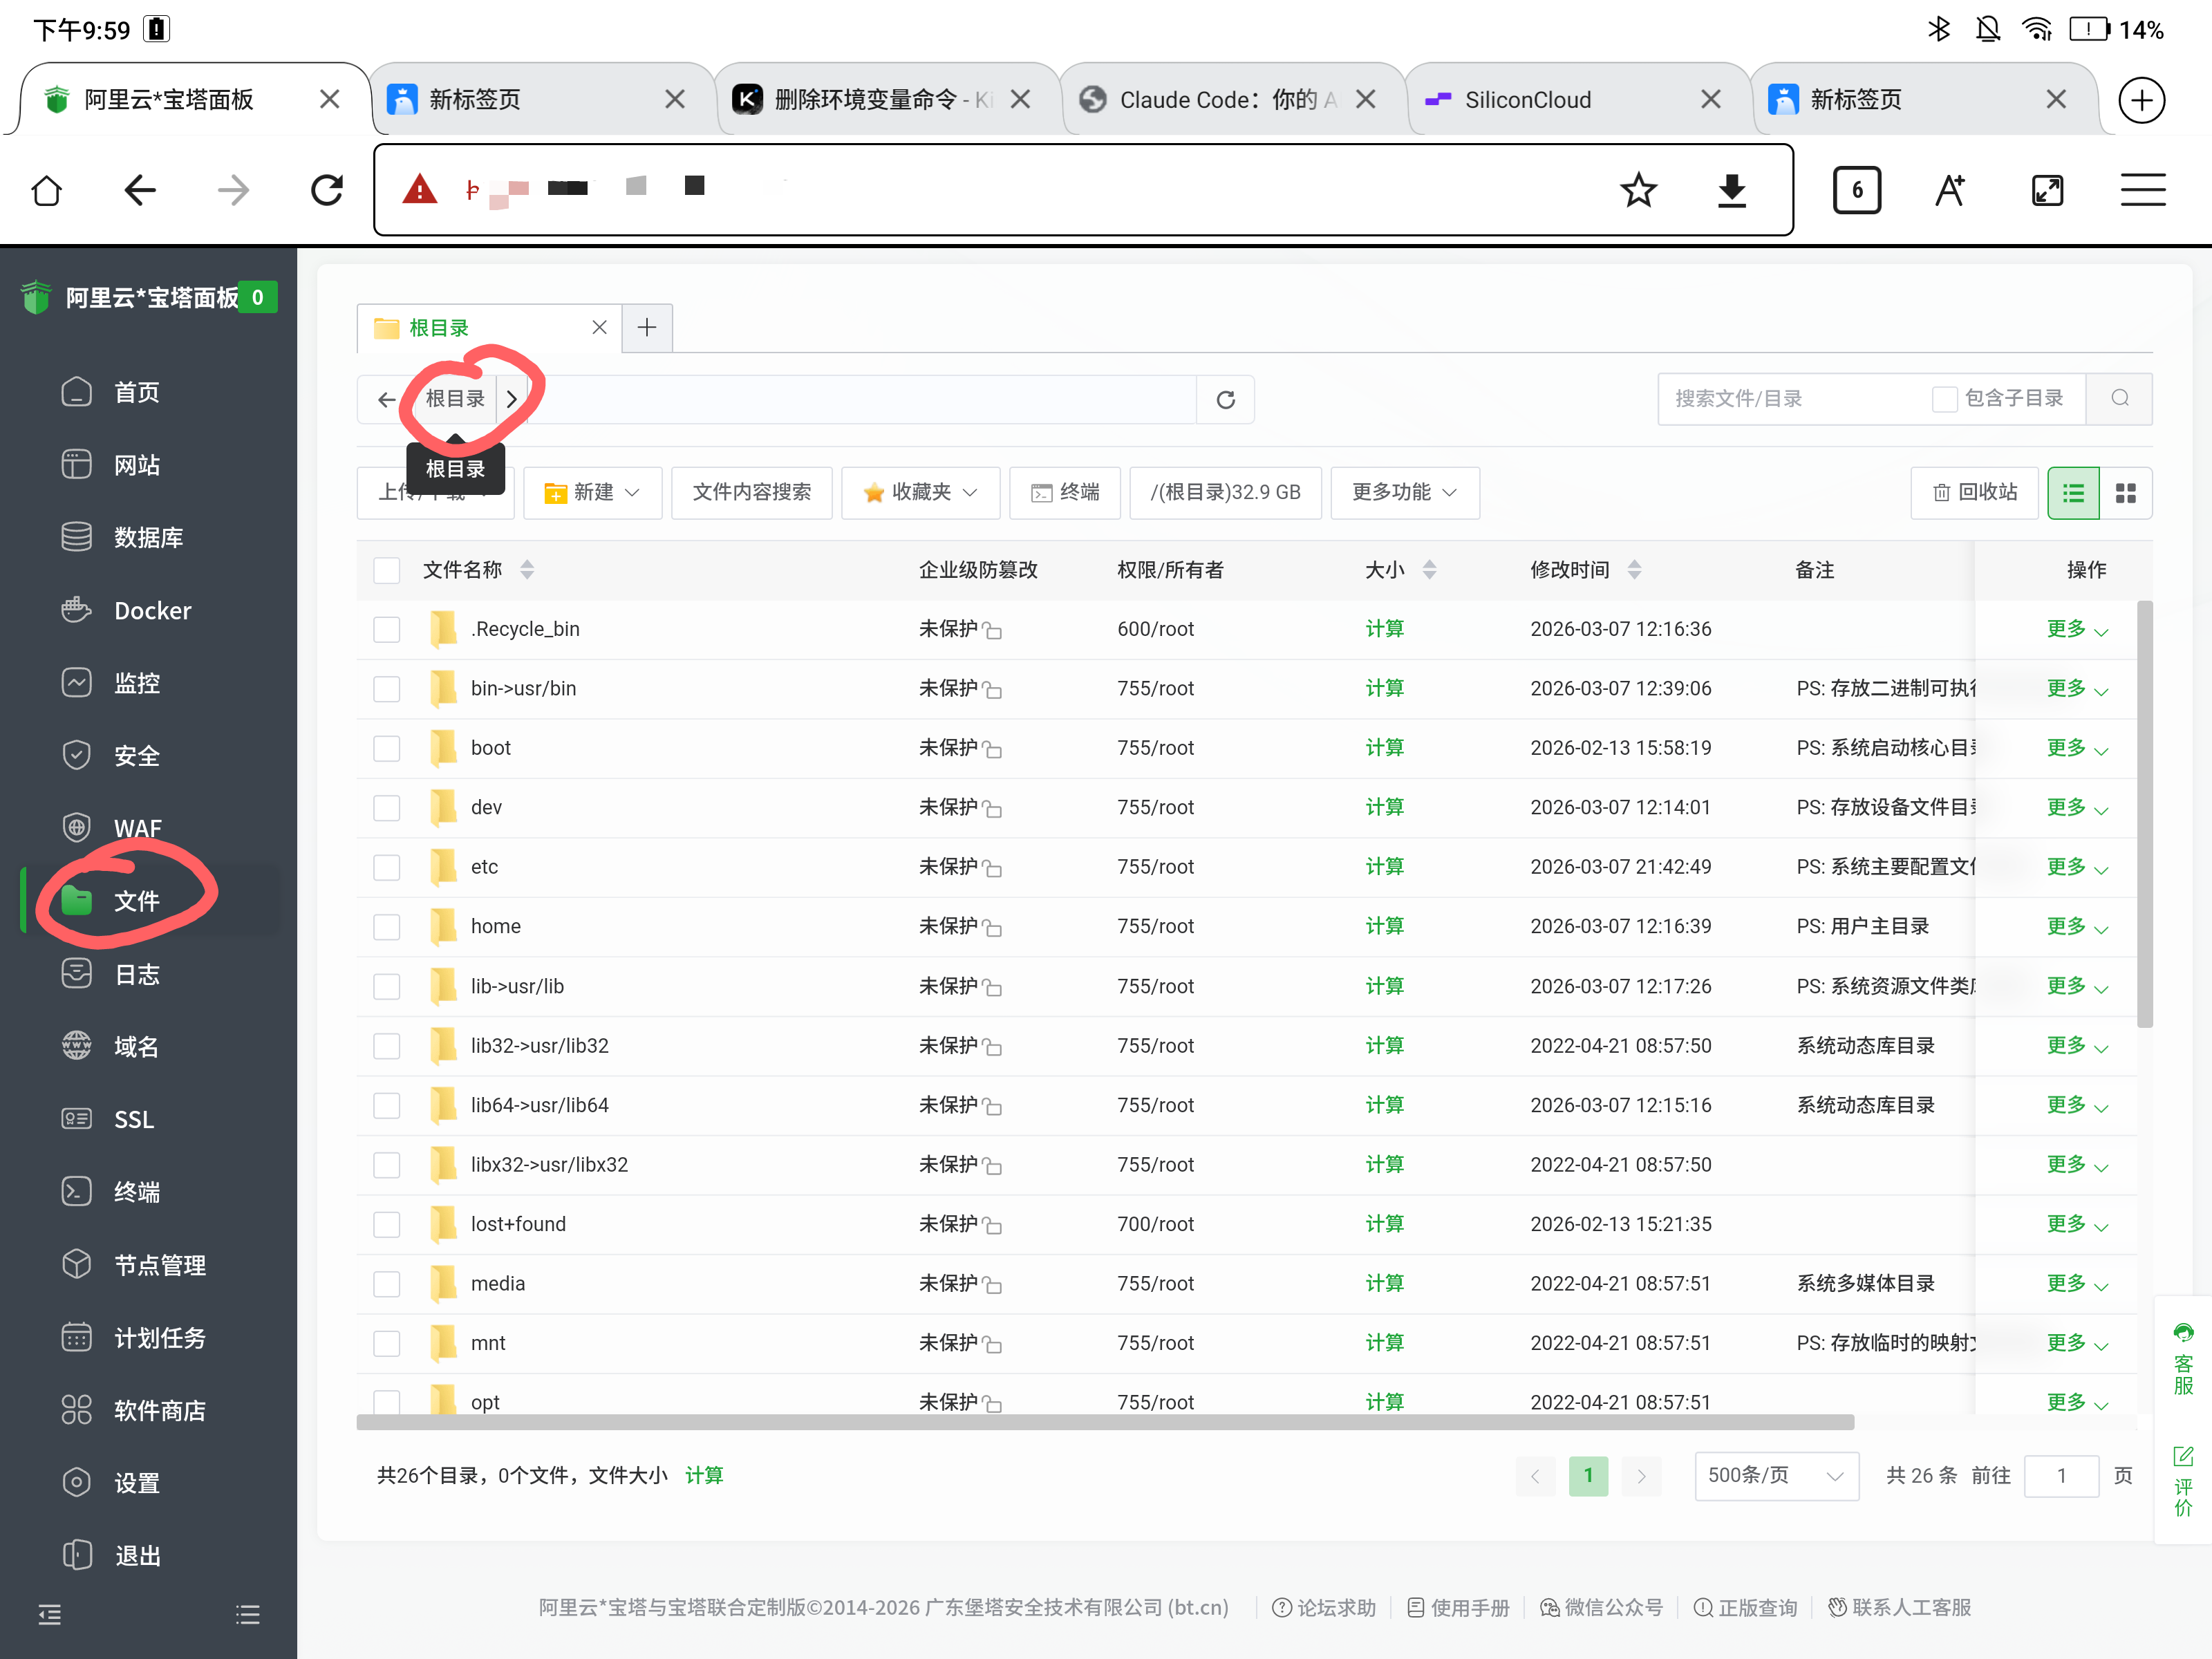The height and width of the screenshot is (1659, 2212).
Task: Select the checkbox next to the etc folder
Action: [x=387, y=867]
